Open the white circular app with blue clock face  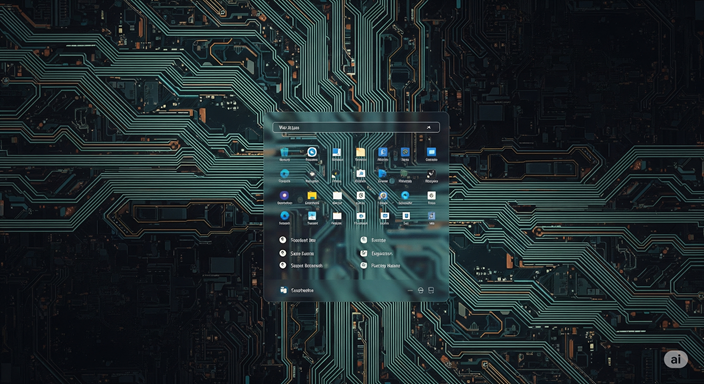pos(312,152)
